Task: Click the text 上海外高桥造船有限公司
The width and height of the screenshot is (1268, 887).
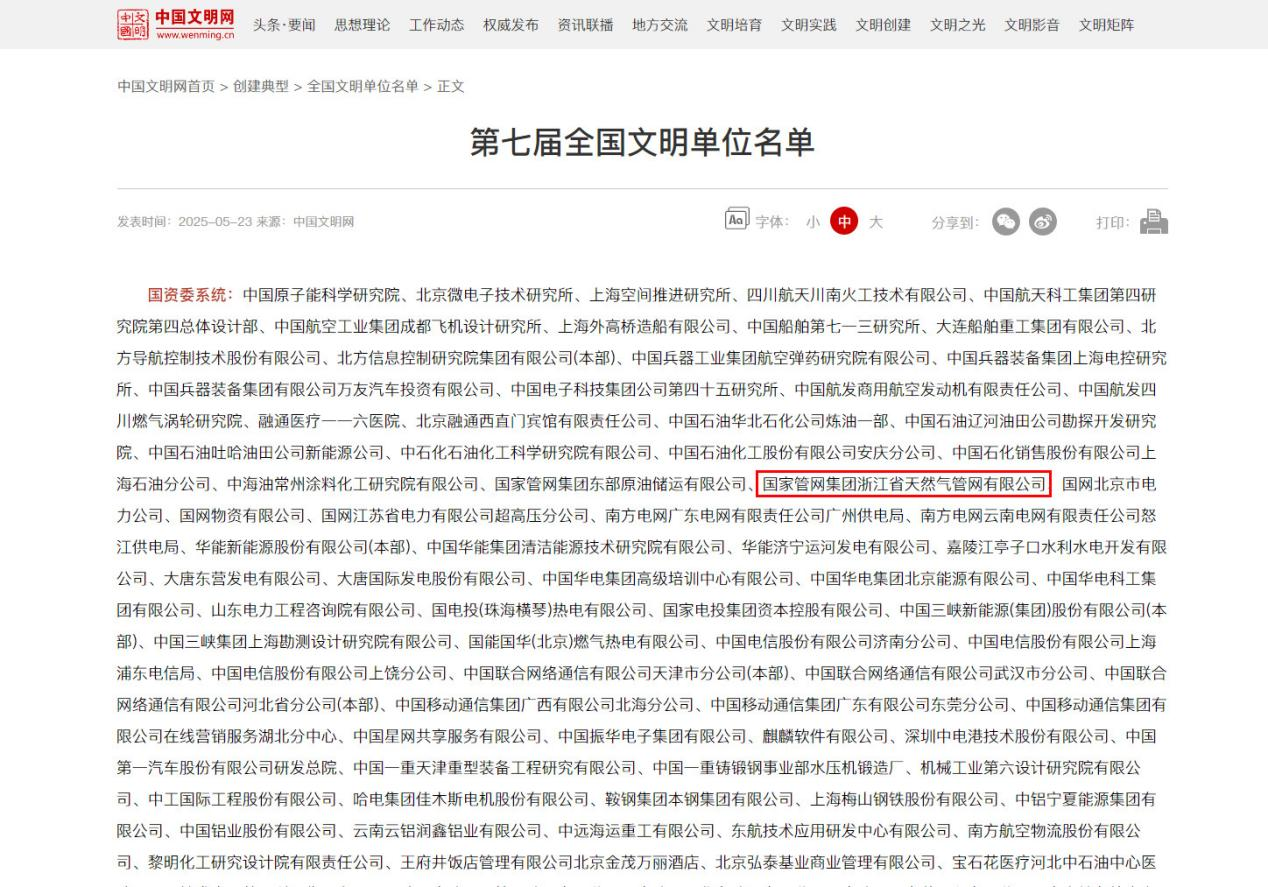Action: tap(645, 327)
